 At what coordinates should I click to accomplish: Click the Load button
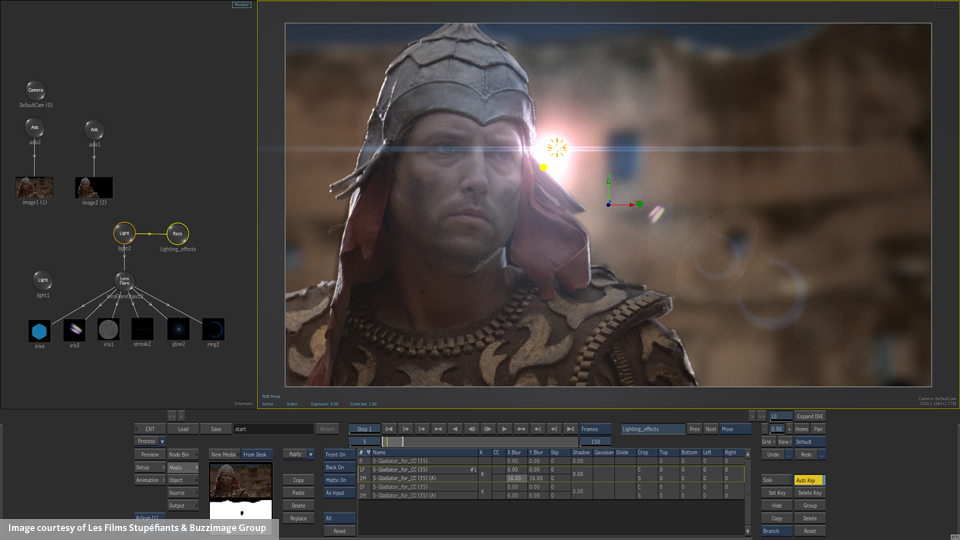click(x=182, y=429)
